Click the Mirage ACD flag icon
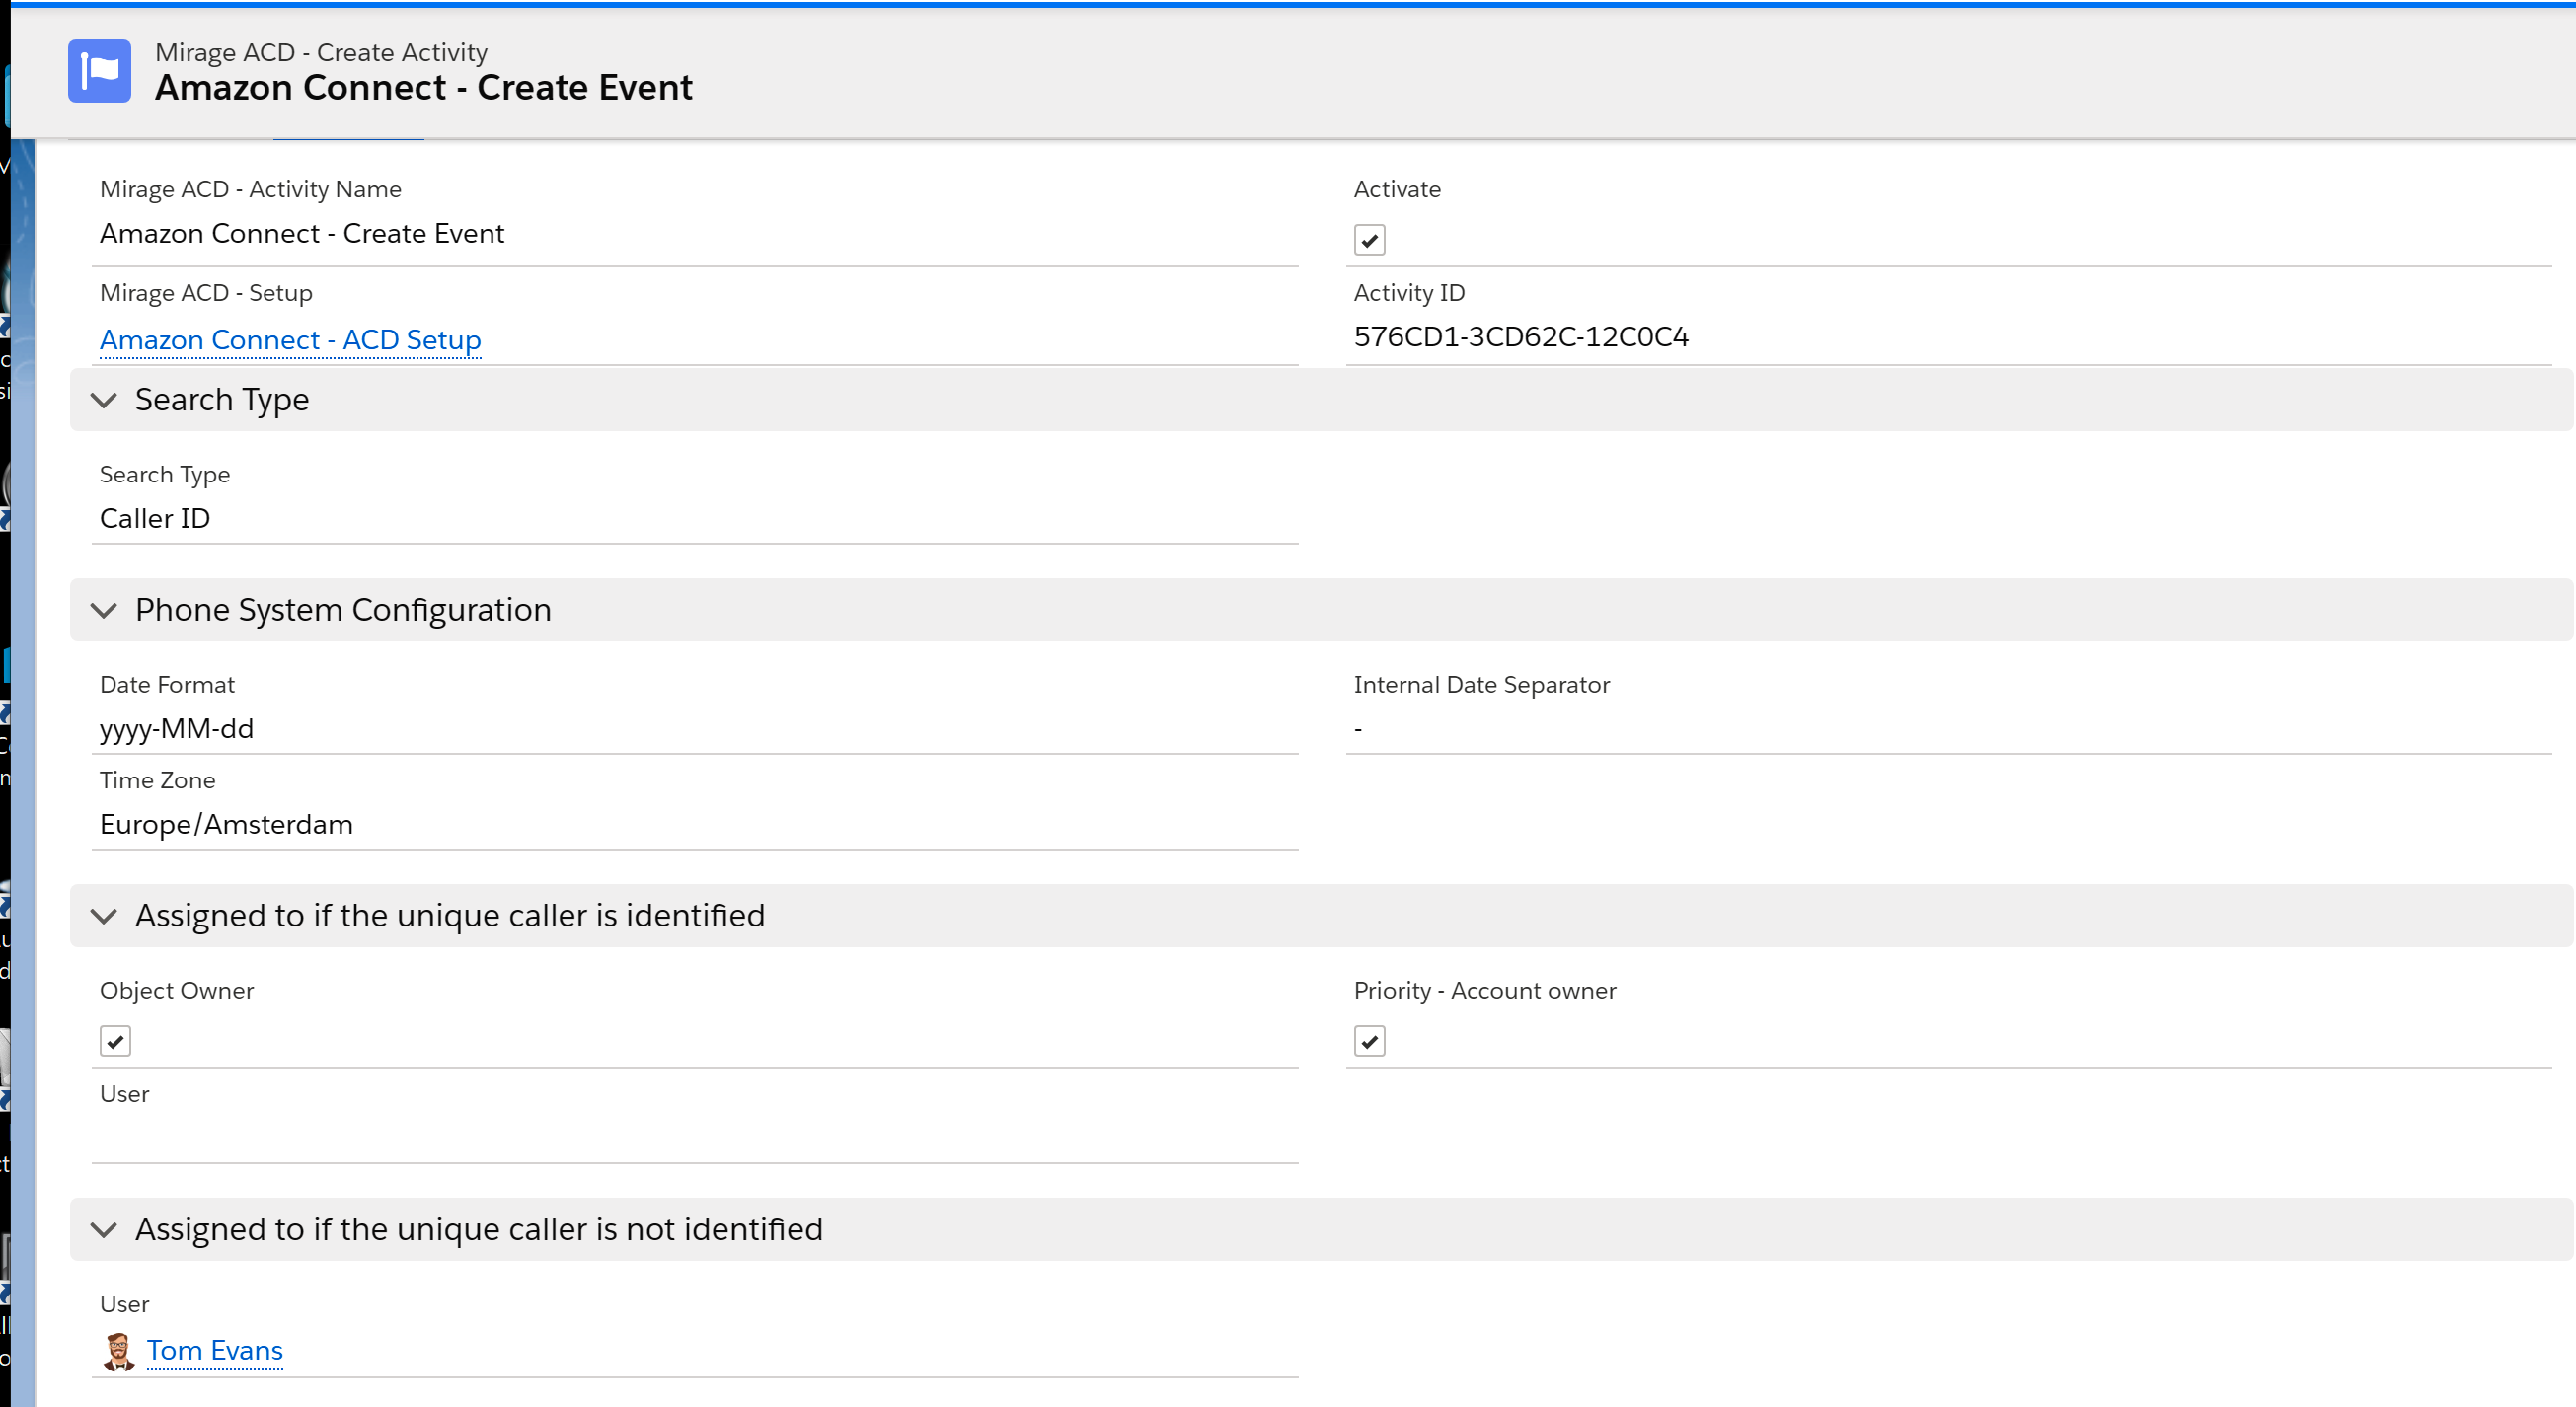Viewport: 2576px width, 1407px height. click(99, 71)
